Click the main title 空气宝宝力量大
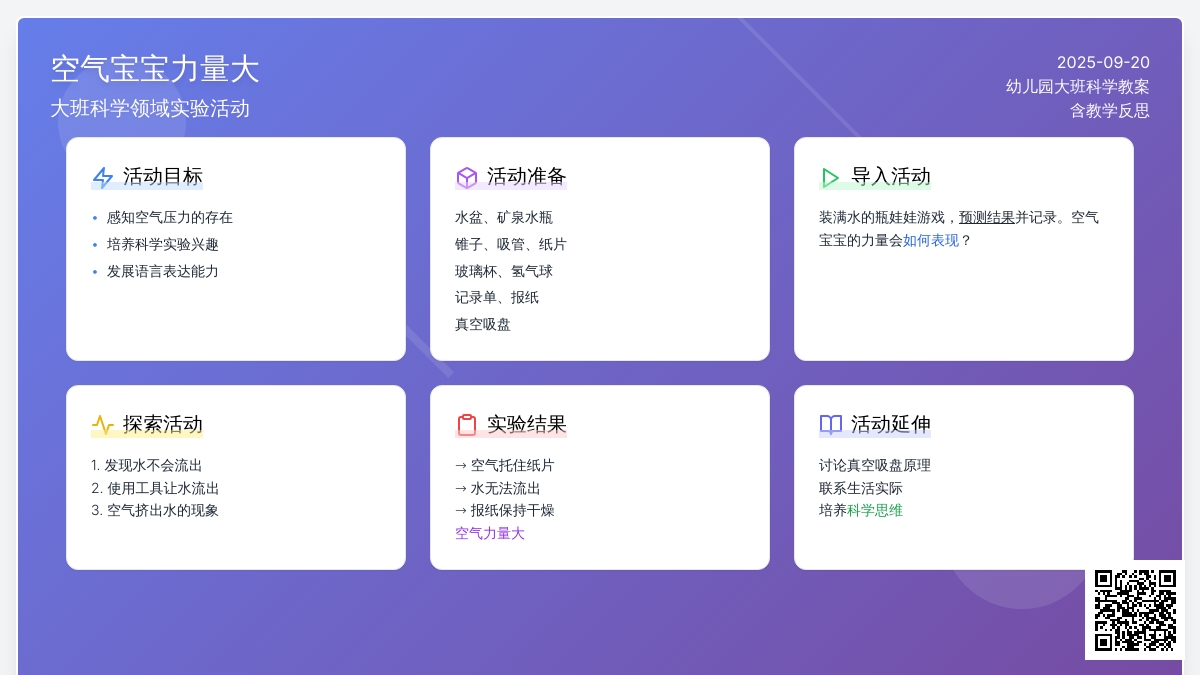 (155, 69)
